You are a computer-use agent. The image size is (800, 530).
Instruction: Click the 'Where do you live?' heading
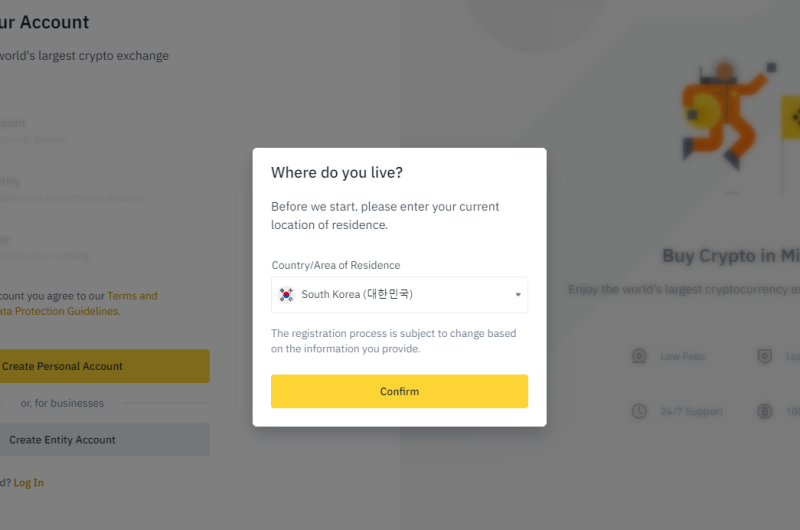pos(337,173)
